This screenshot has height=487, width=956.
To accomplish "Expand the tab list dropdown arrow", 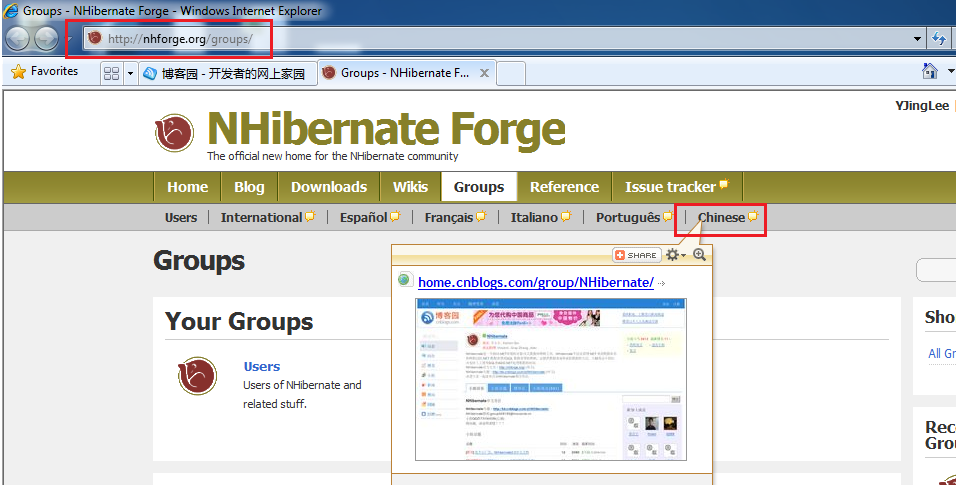I will tap(130, 74).
